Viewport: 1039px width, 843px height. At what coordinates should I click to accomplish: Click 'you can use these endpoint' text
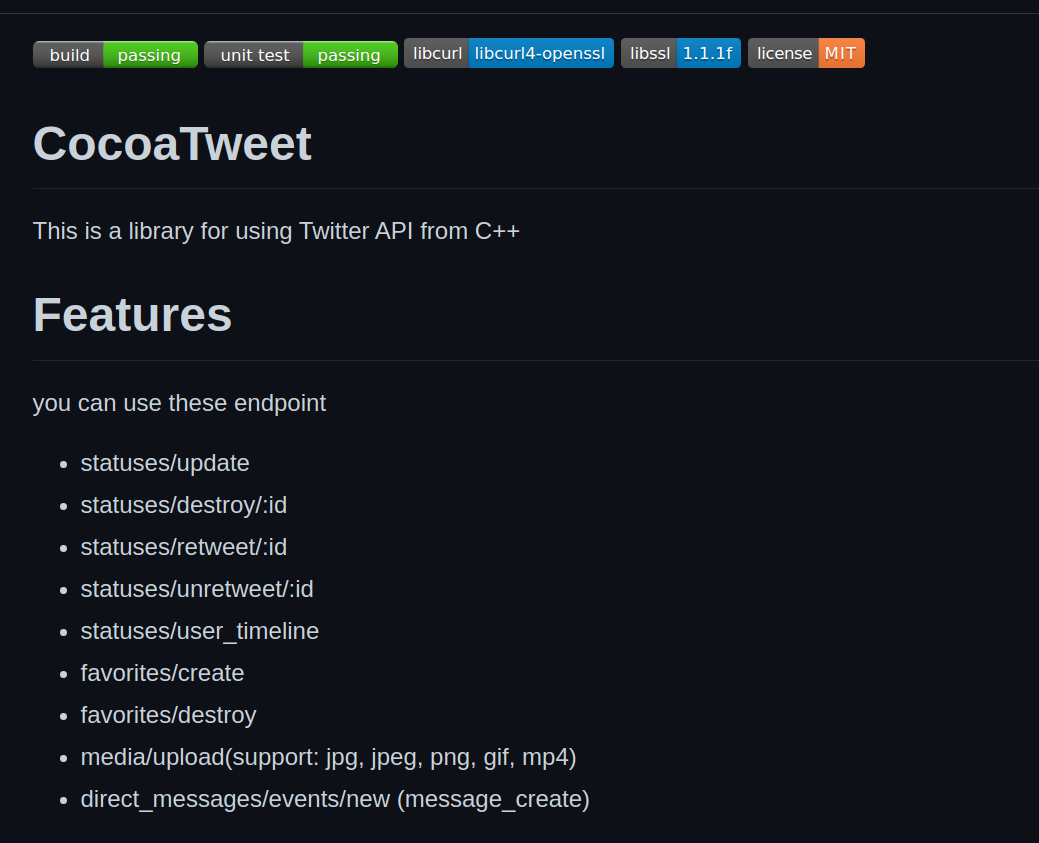coord(180,403)
